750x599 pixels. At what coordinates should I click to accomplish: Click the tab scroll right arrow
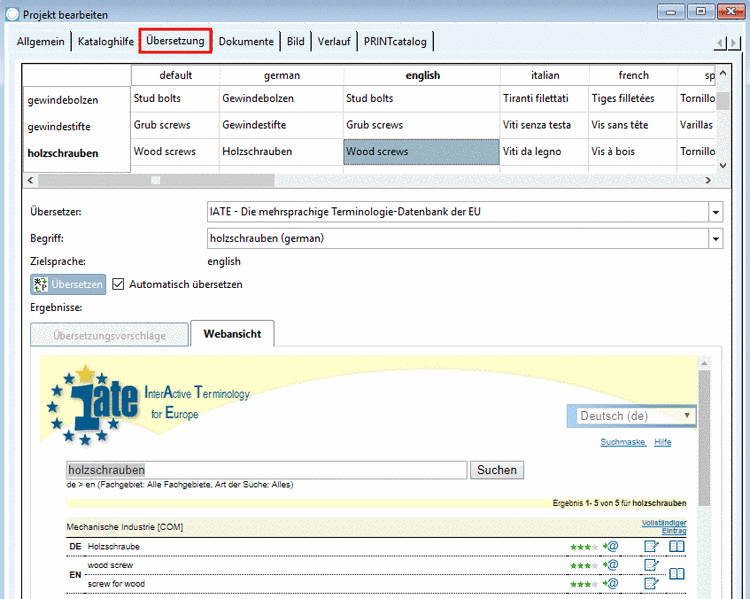pos(734,43)
